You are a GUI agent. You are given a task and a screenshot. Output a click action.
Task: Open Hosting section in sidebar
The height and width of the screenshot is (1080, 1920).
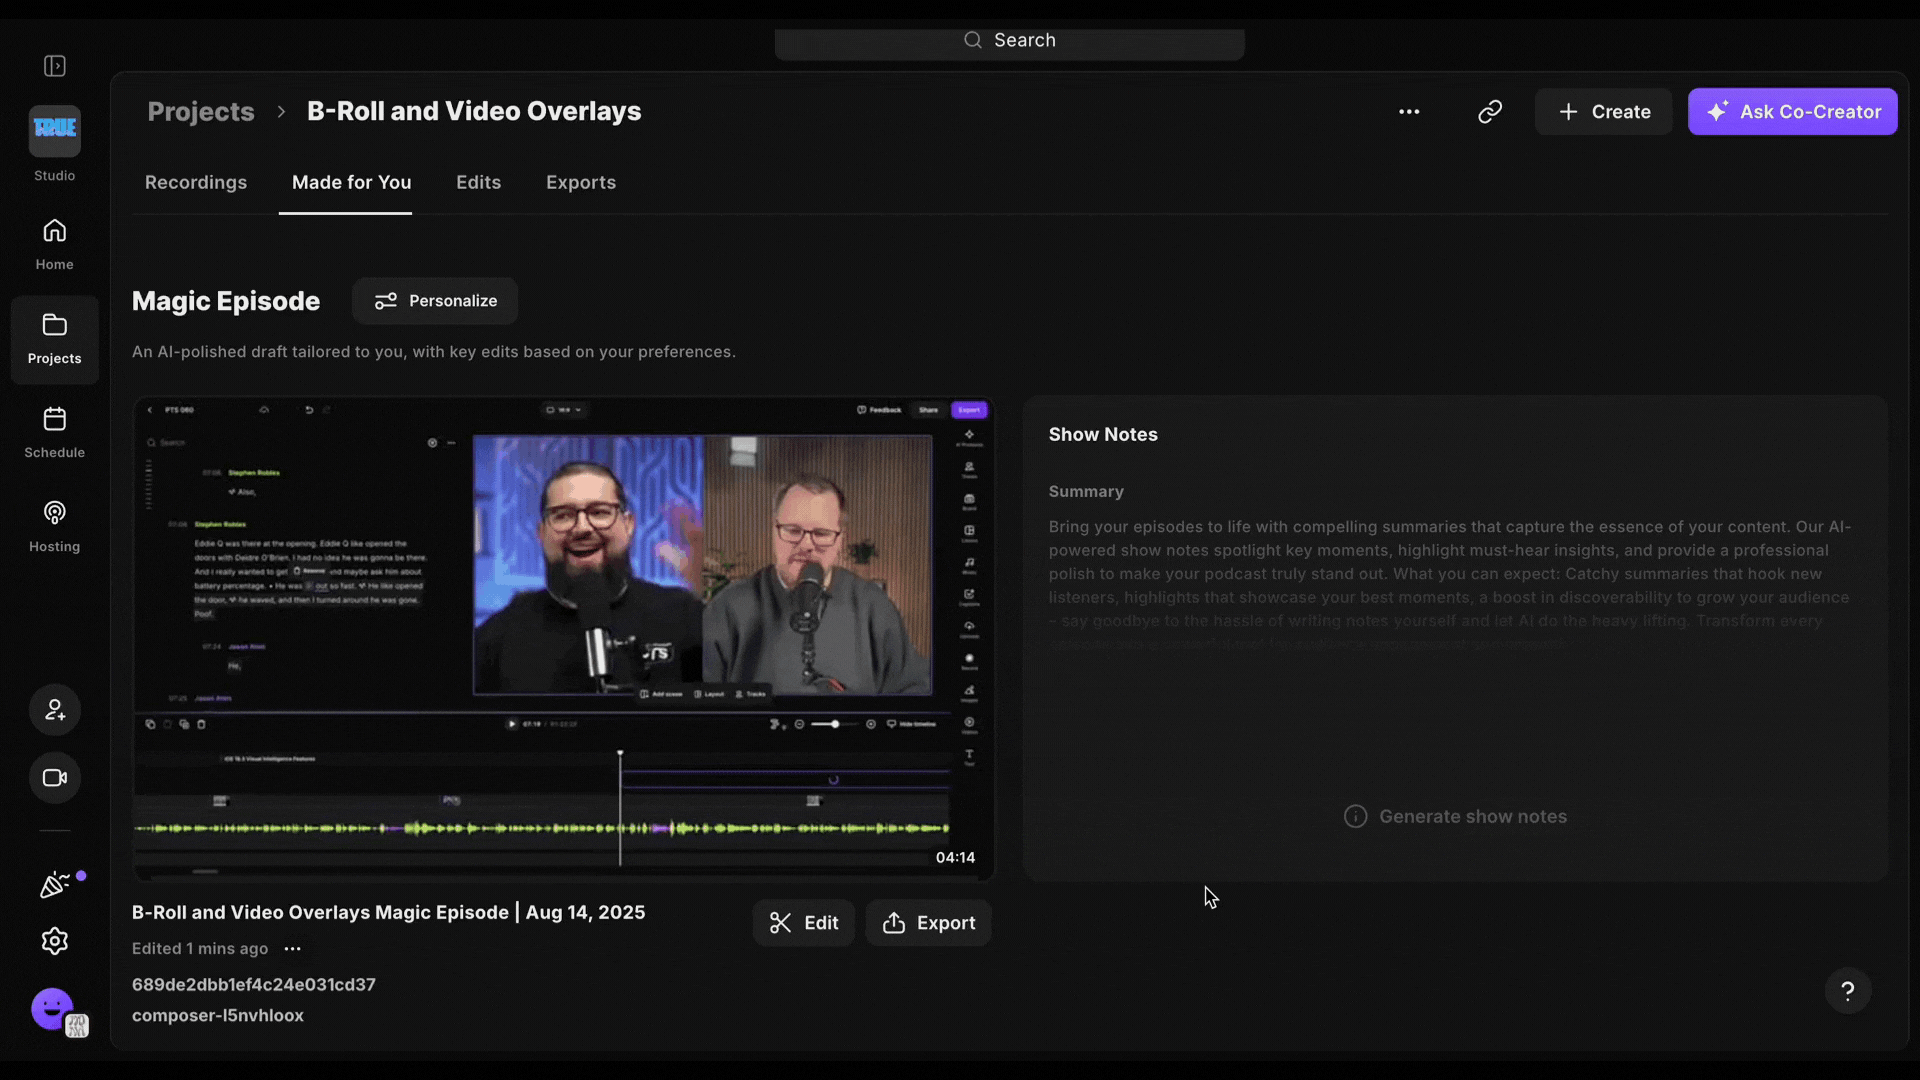(x=55, y=526)
